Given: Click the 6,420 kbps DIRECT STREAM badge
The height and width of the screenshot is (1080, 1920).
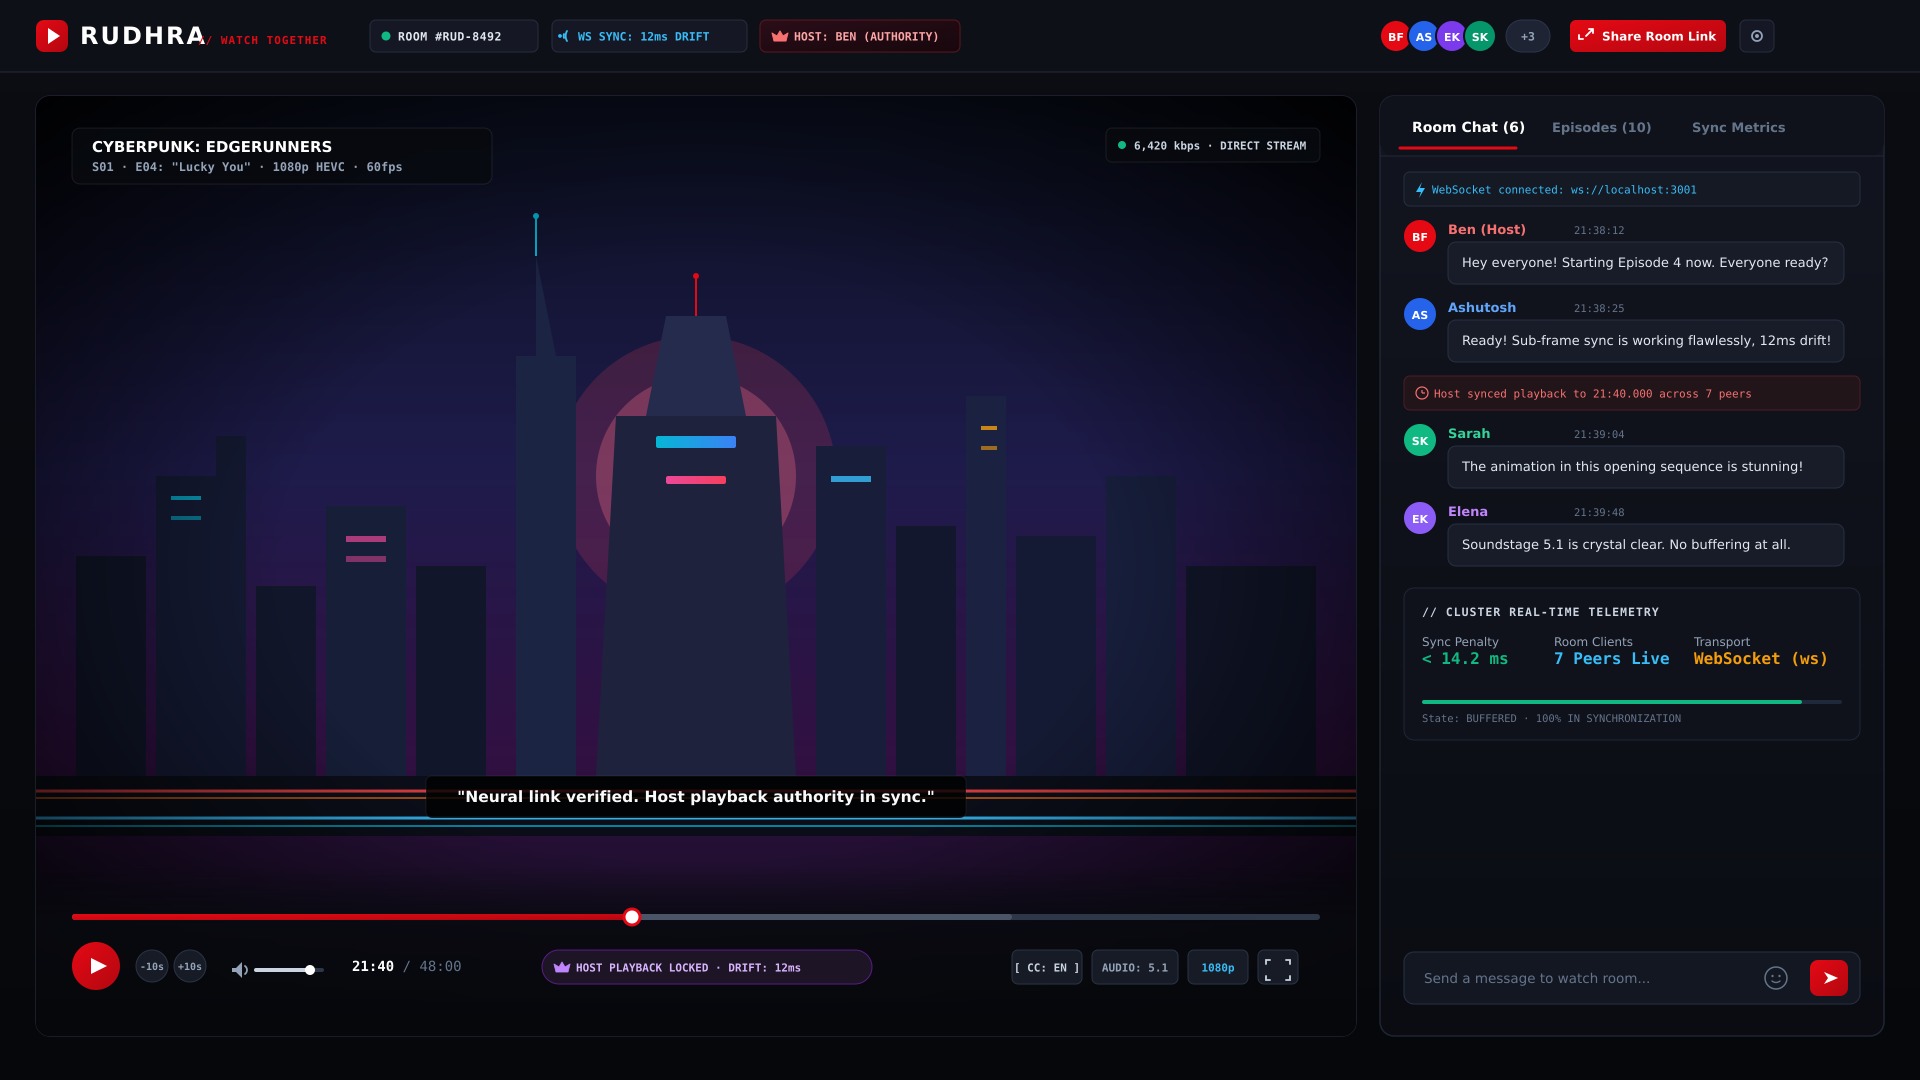Looking at the screenshot, I should (1212, 145).
